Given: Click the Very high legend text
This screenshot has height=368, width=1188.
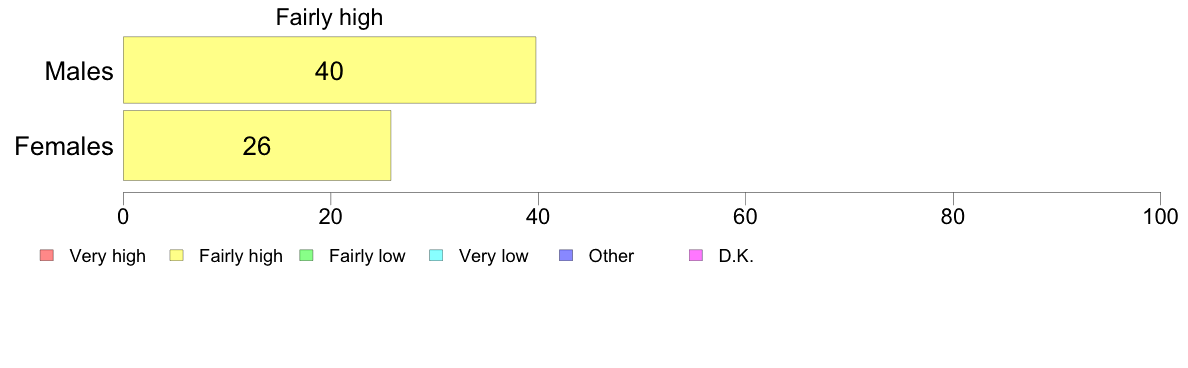Looking at the screenshot, I should tap(108, 257).
